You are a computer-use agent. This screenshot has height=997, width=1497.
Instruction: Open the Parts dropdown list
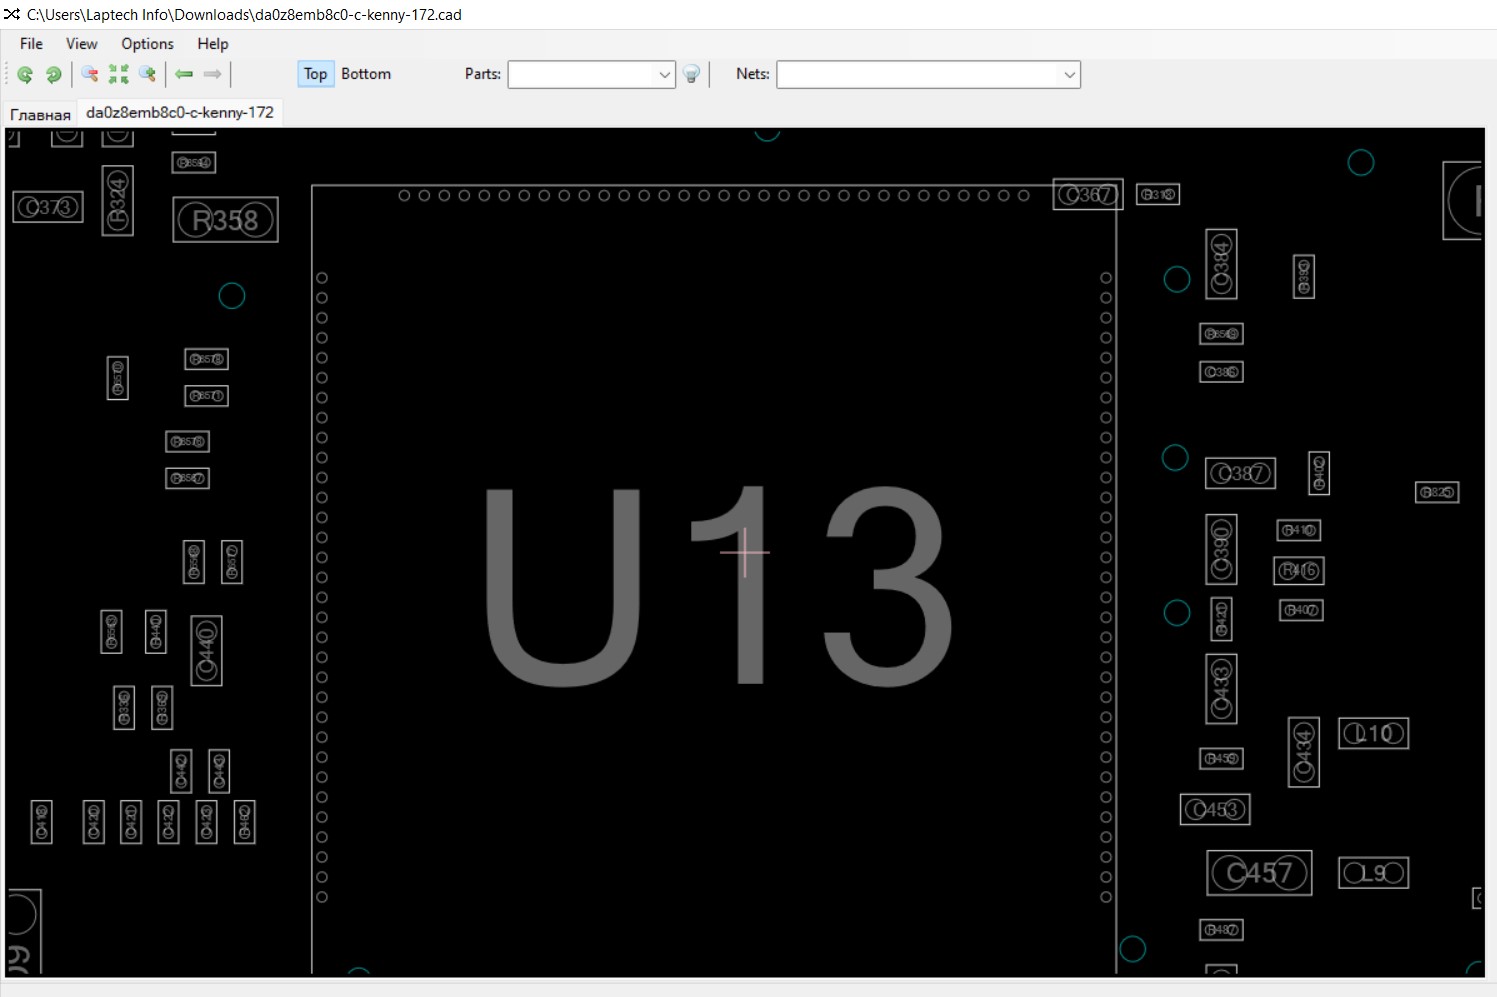(665, 75)
